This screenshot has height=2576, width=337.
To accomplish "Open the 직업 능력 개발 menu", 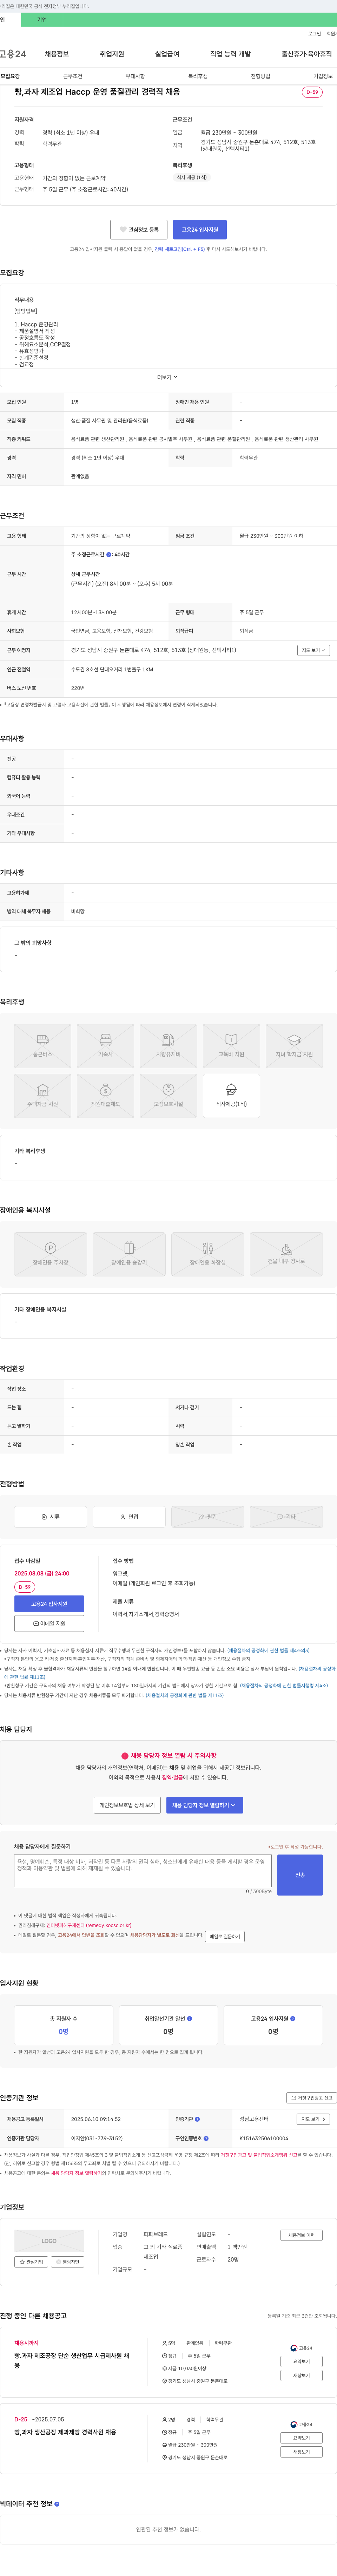I will (230, 54).
